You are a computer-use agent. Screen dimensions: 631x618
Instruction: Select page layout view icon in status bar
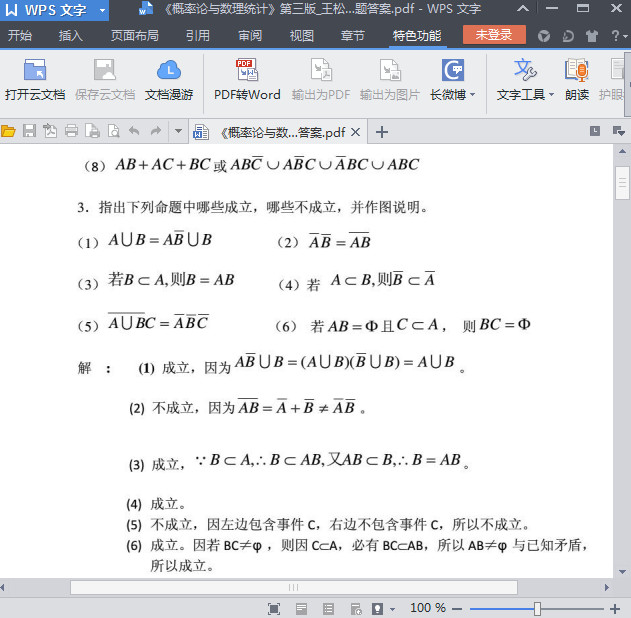tap(301, 609)
